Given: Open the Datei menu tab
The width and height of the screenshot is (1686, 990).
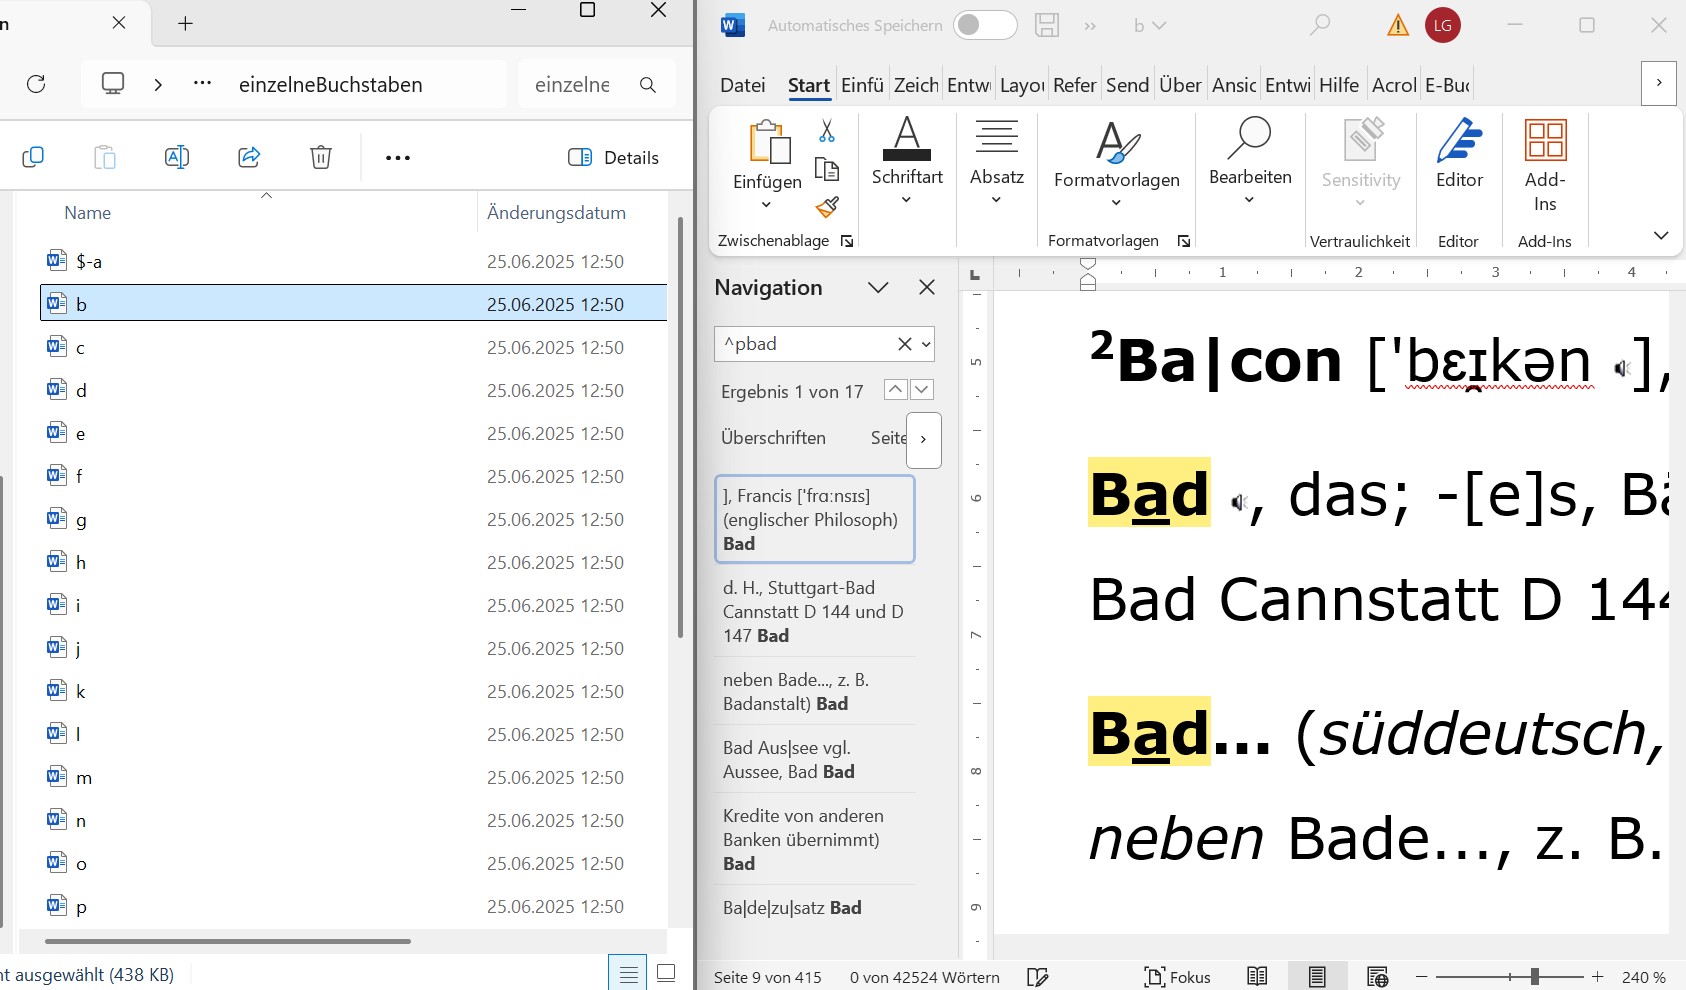Looking at the screenshot, I should point(742,85).
